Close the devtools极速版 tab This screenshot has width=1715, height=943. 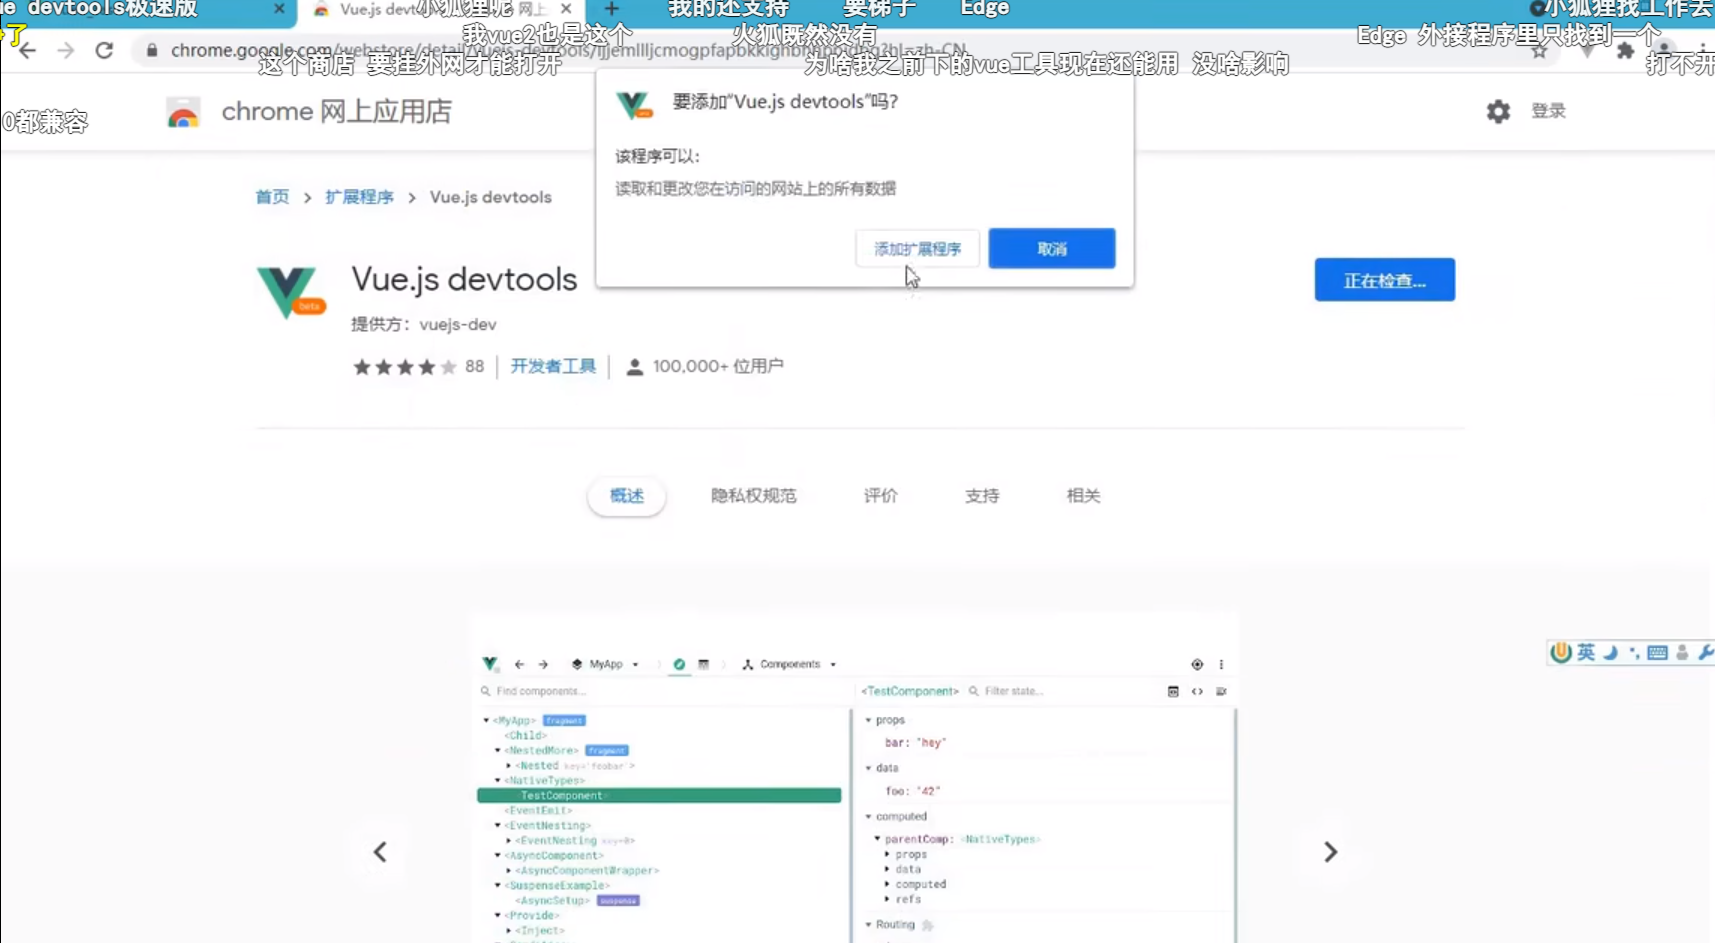pos(279,9)
